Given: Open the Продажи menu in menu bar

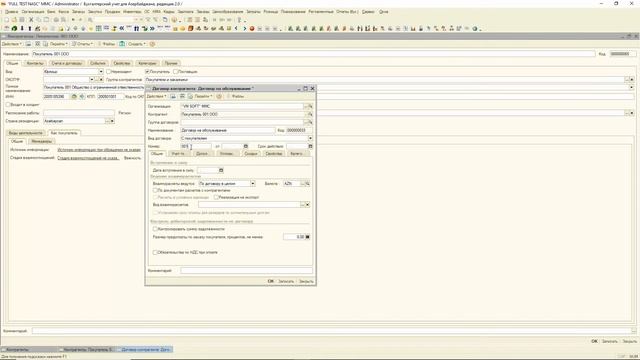Looking at the screenshot, I should [x=112, y=12].
